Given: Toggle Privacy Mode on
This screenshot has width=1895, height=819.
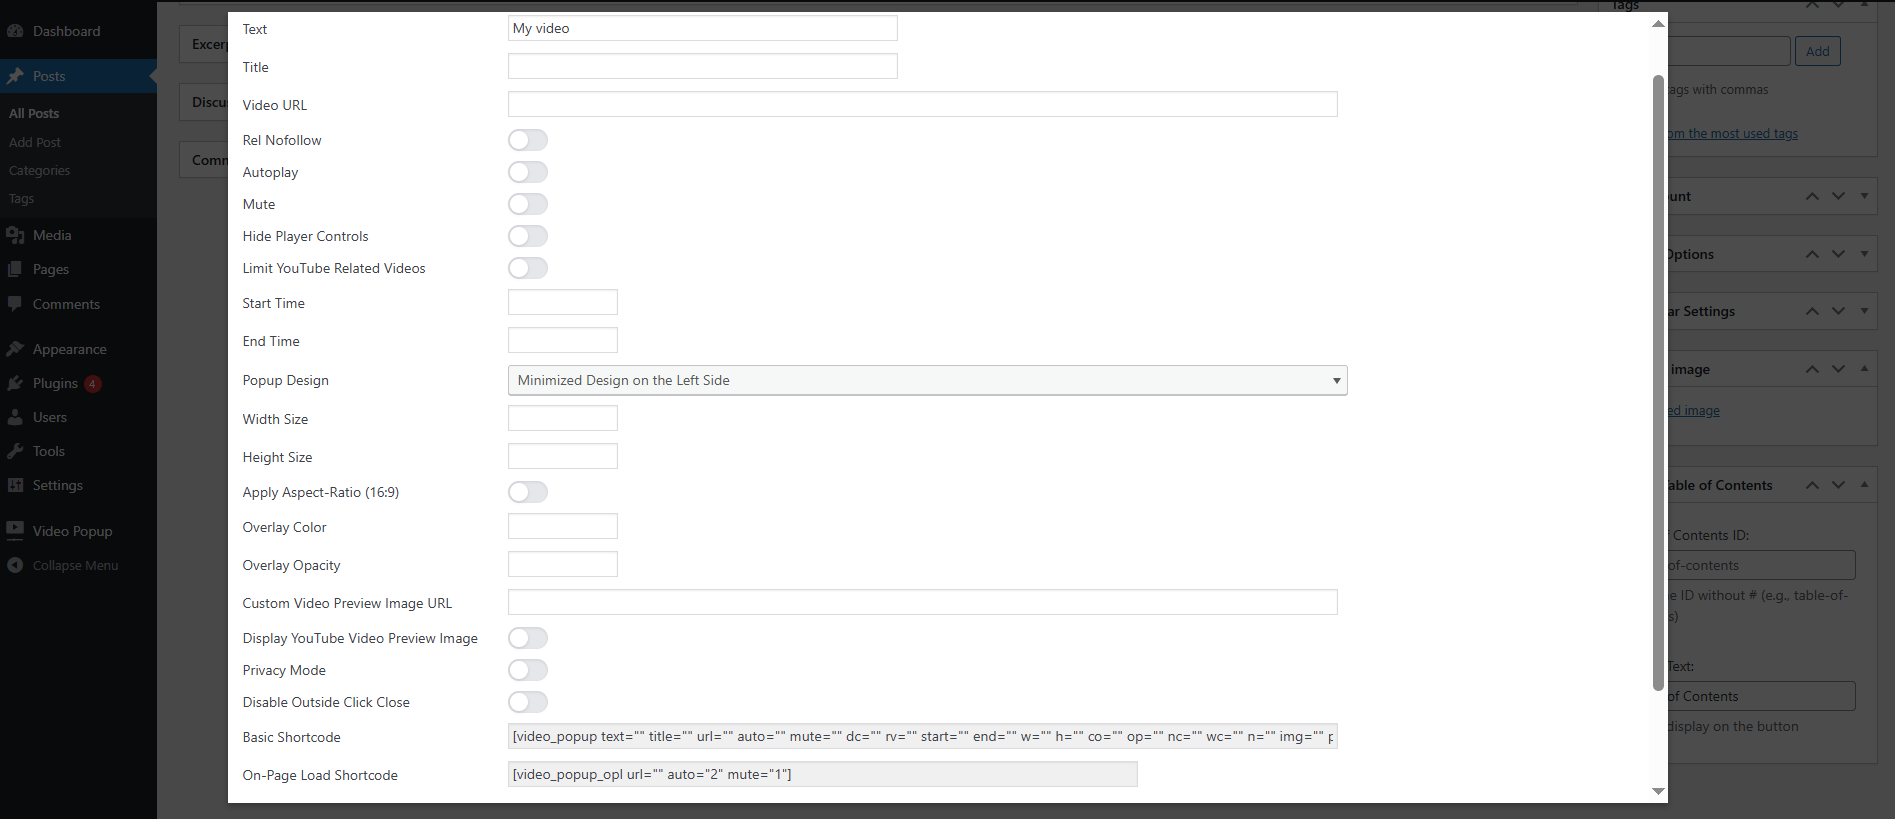Looking at the screenshot, I should tap(528, 670).
